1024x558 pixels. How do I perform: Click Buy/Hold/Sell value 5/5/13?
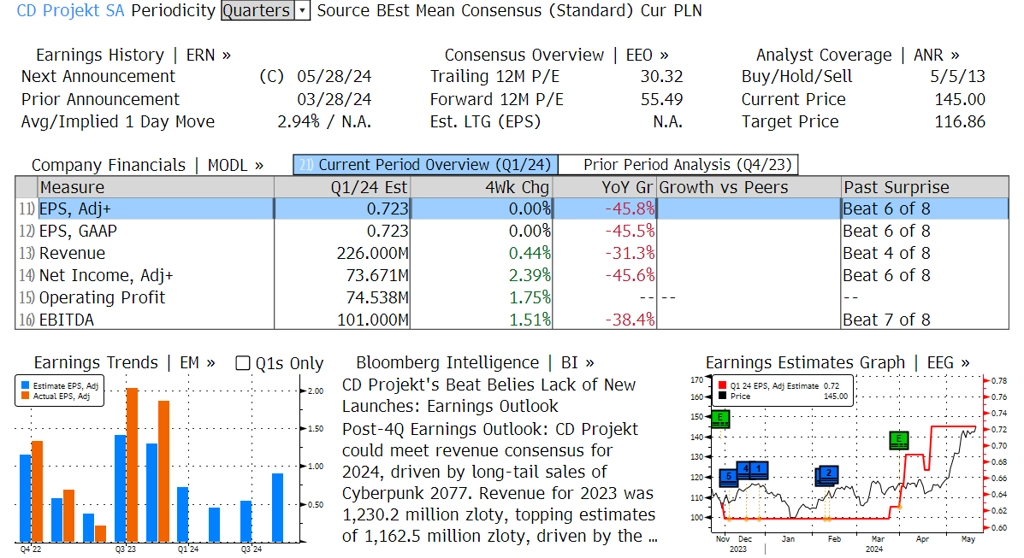pyautogui.click(x=957, y=76)
